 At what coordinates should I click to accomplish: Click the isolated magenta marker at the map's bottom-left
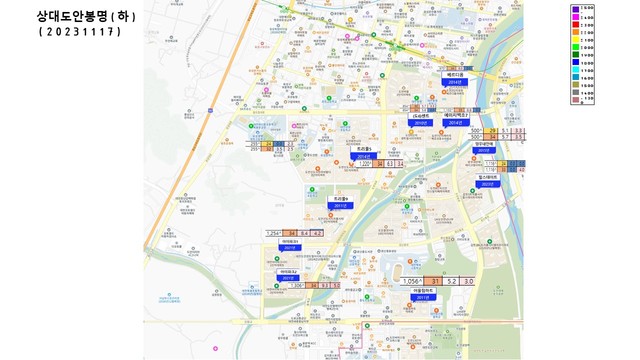(x=216, y=349)
